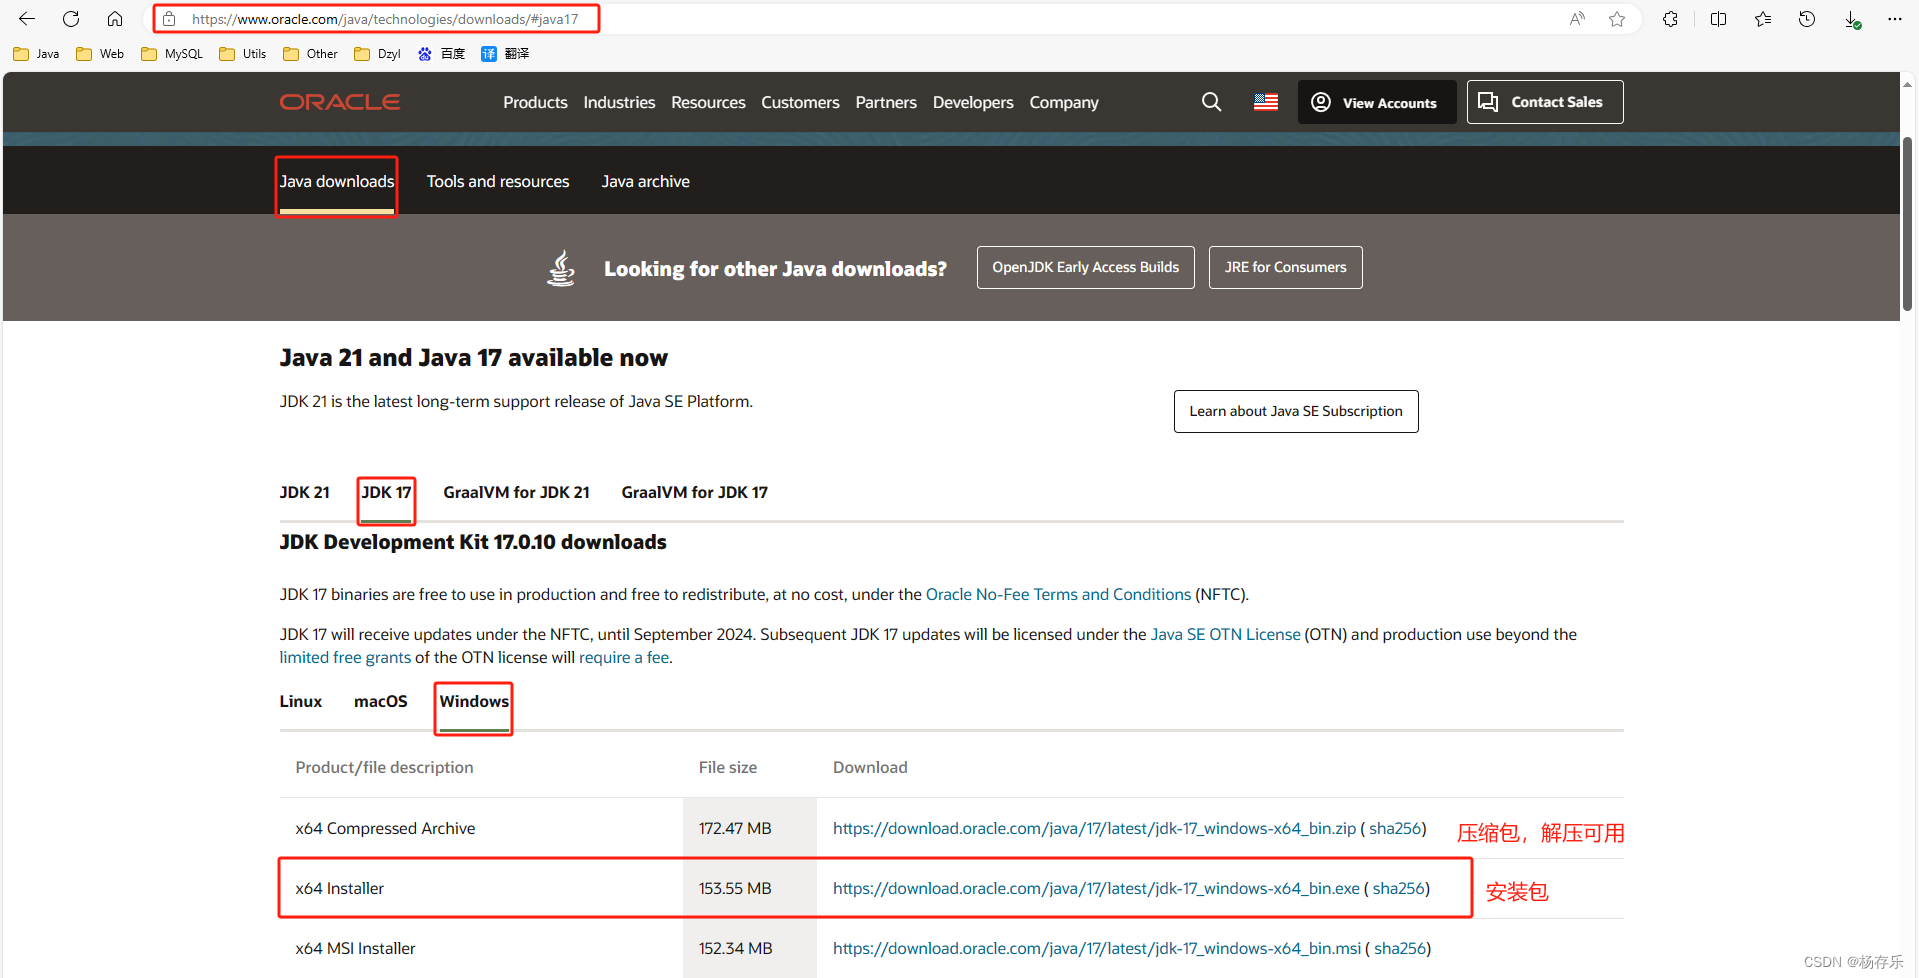Viewport: 1919px width, 978px height.
Task: Open the Favorites list icon
Action: pyautogui.click(x=1763, y=19)
